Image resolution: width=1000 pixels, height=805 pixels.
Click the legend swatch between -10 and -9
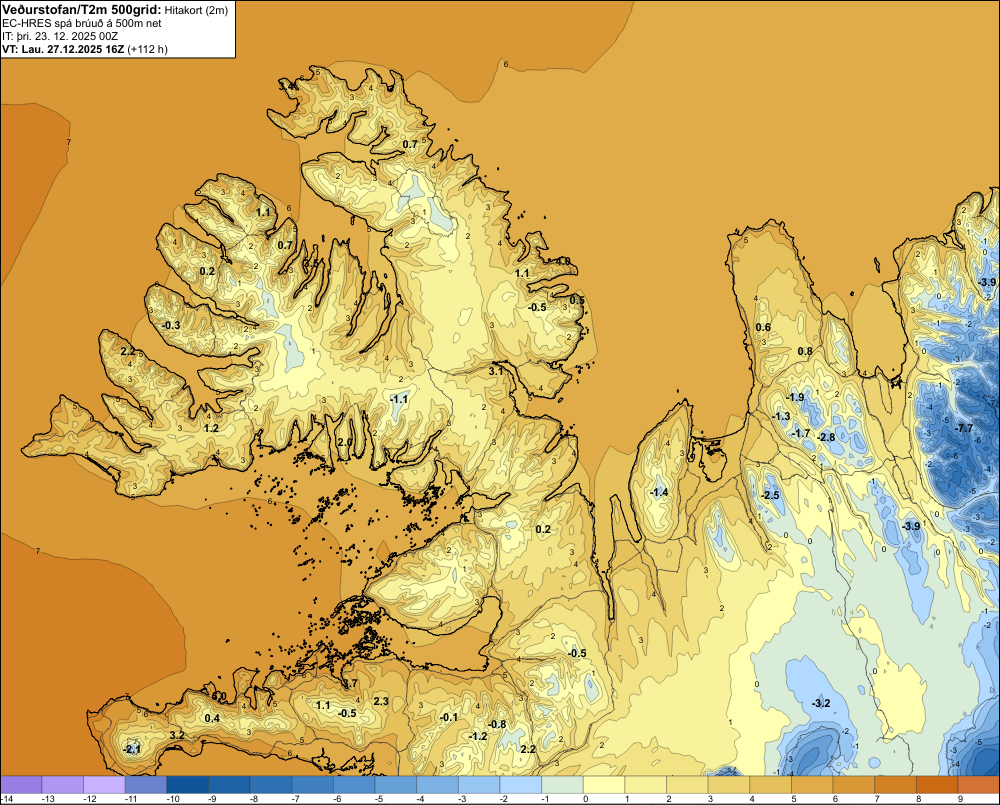(188, 785)
